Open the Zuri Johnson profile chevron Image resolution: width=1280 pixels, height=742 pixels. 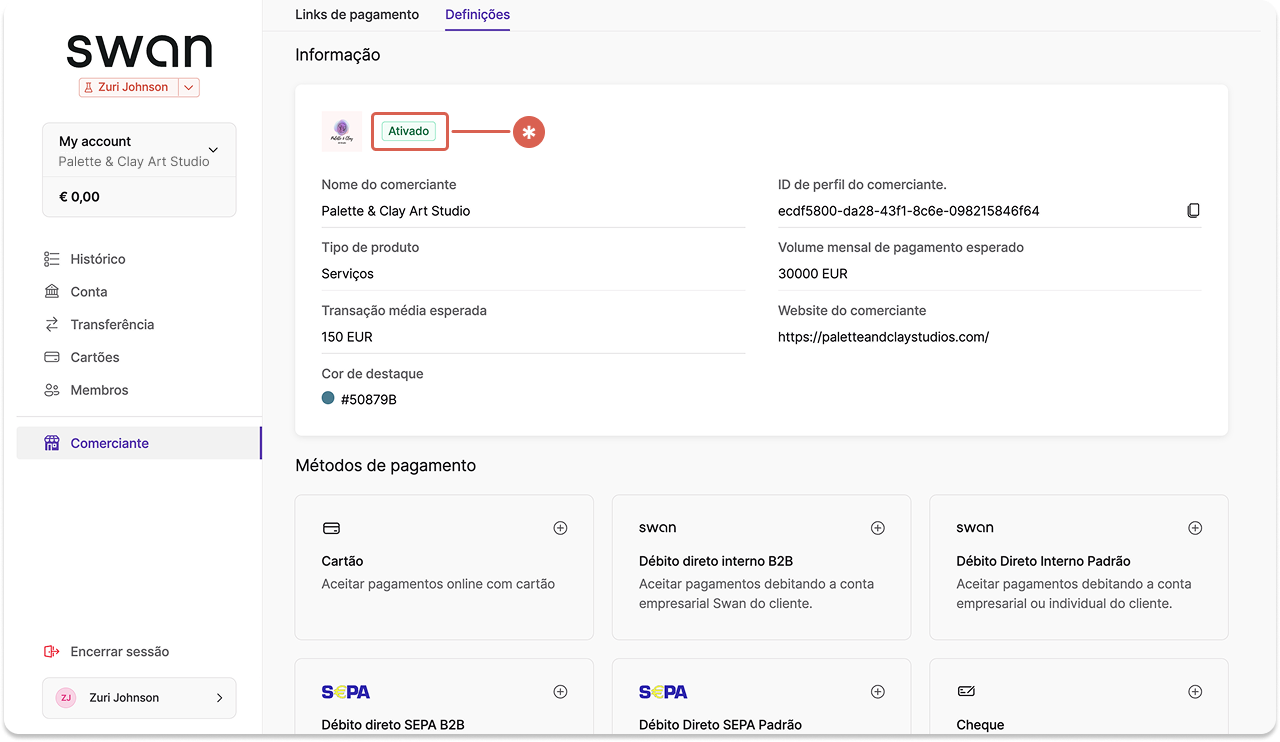point(220,698)
